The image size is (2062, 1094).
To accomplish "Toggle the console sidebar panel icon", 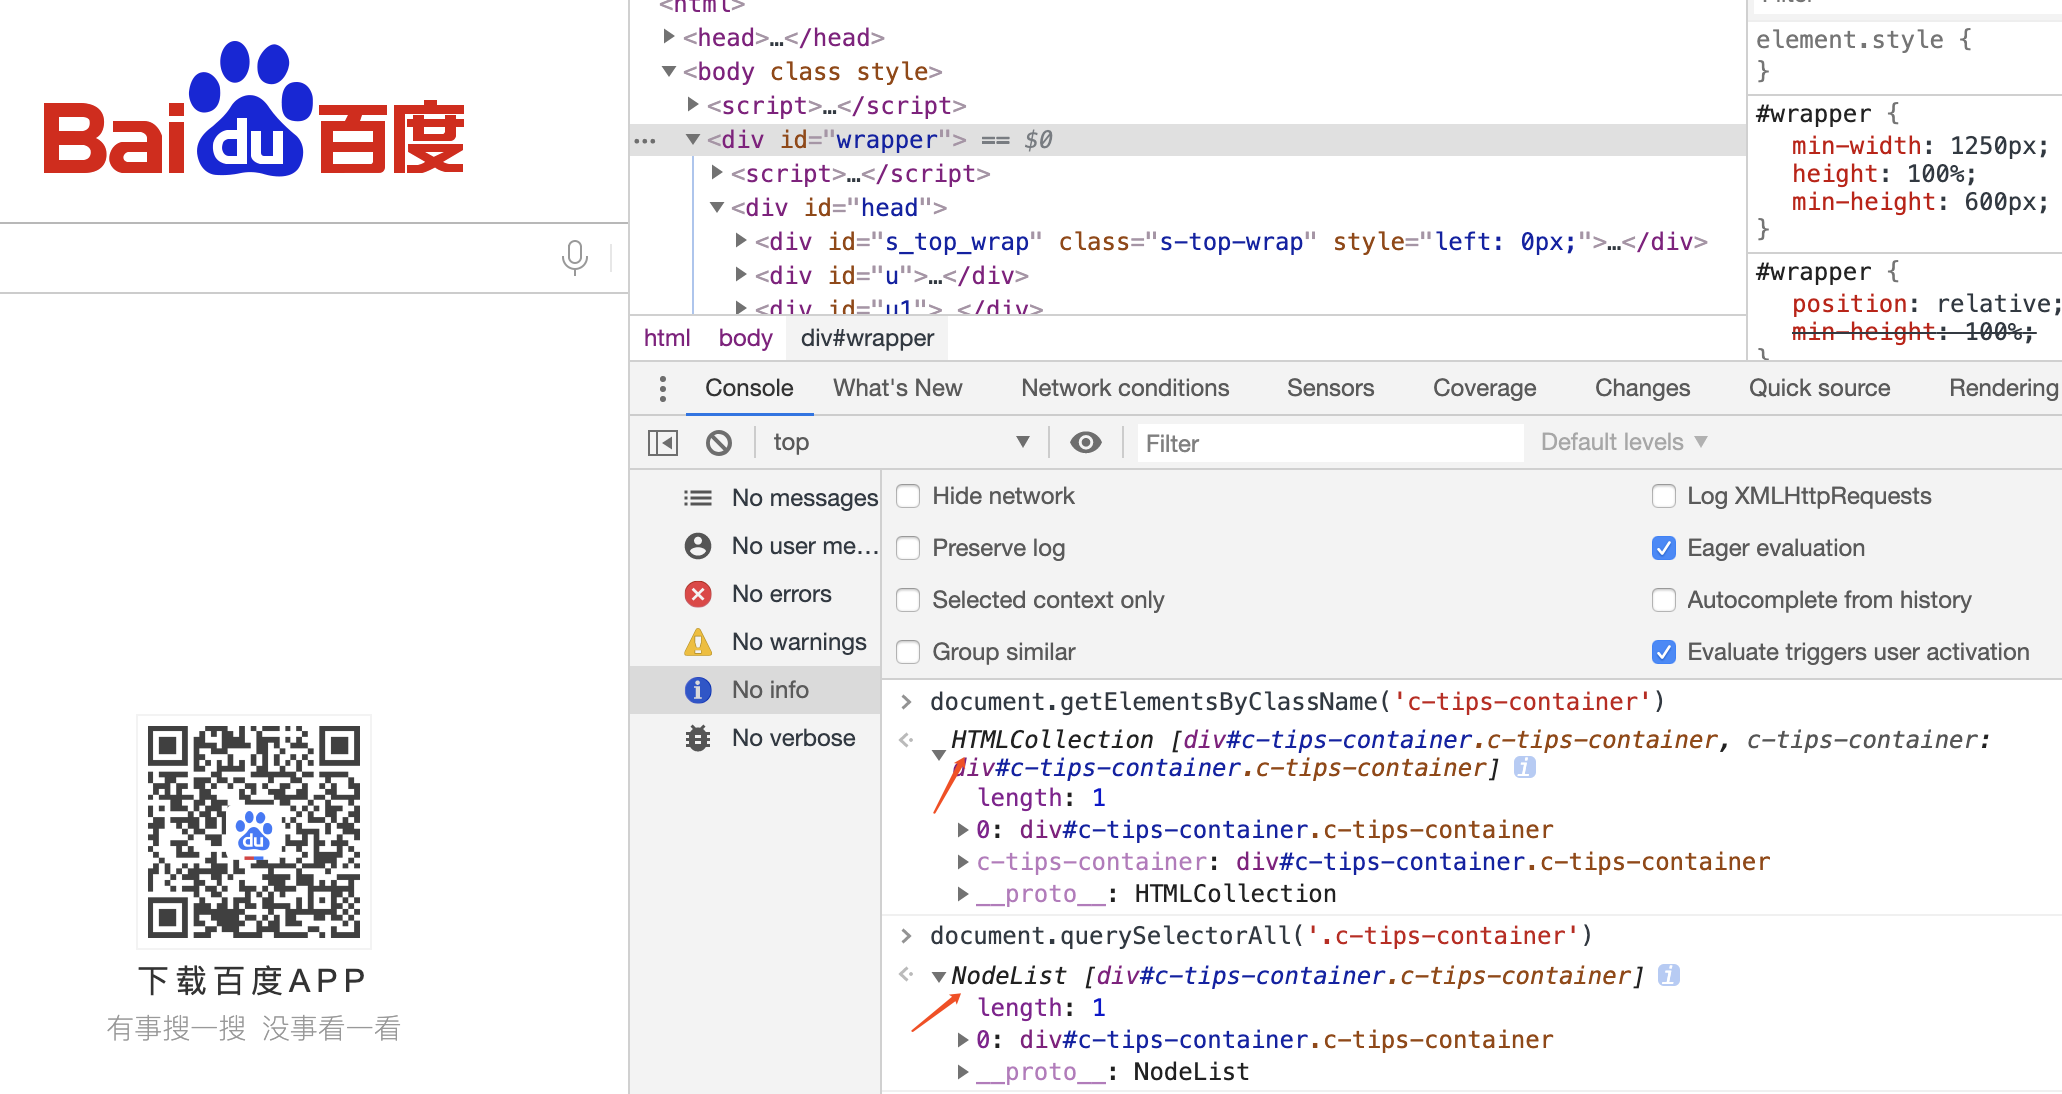I will point(662,442).
